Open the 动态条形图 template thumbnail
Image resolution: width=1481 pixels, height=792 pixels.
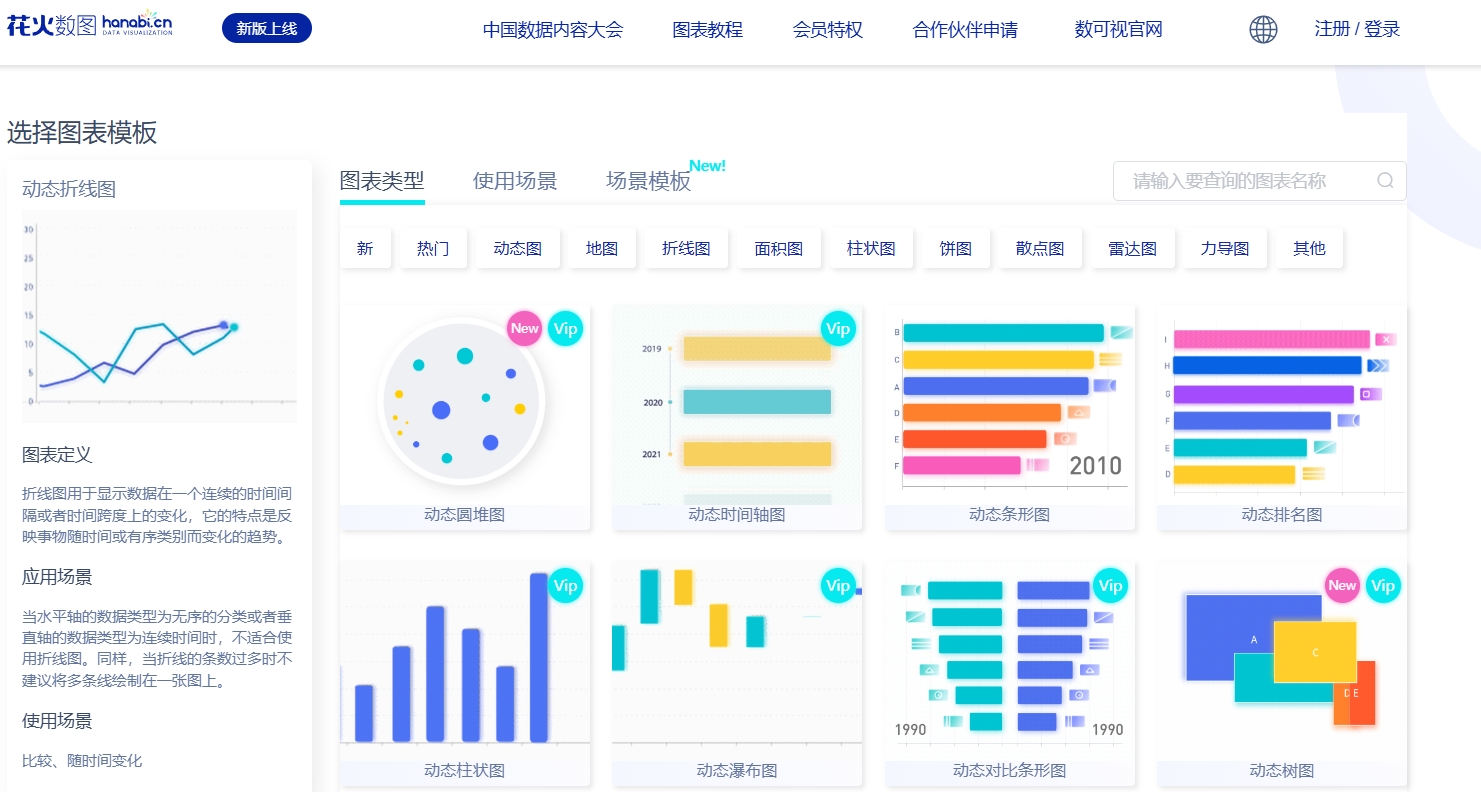point(1010,405)
